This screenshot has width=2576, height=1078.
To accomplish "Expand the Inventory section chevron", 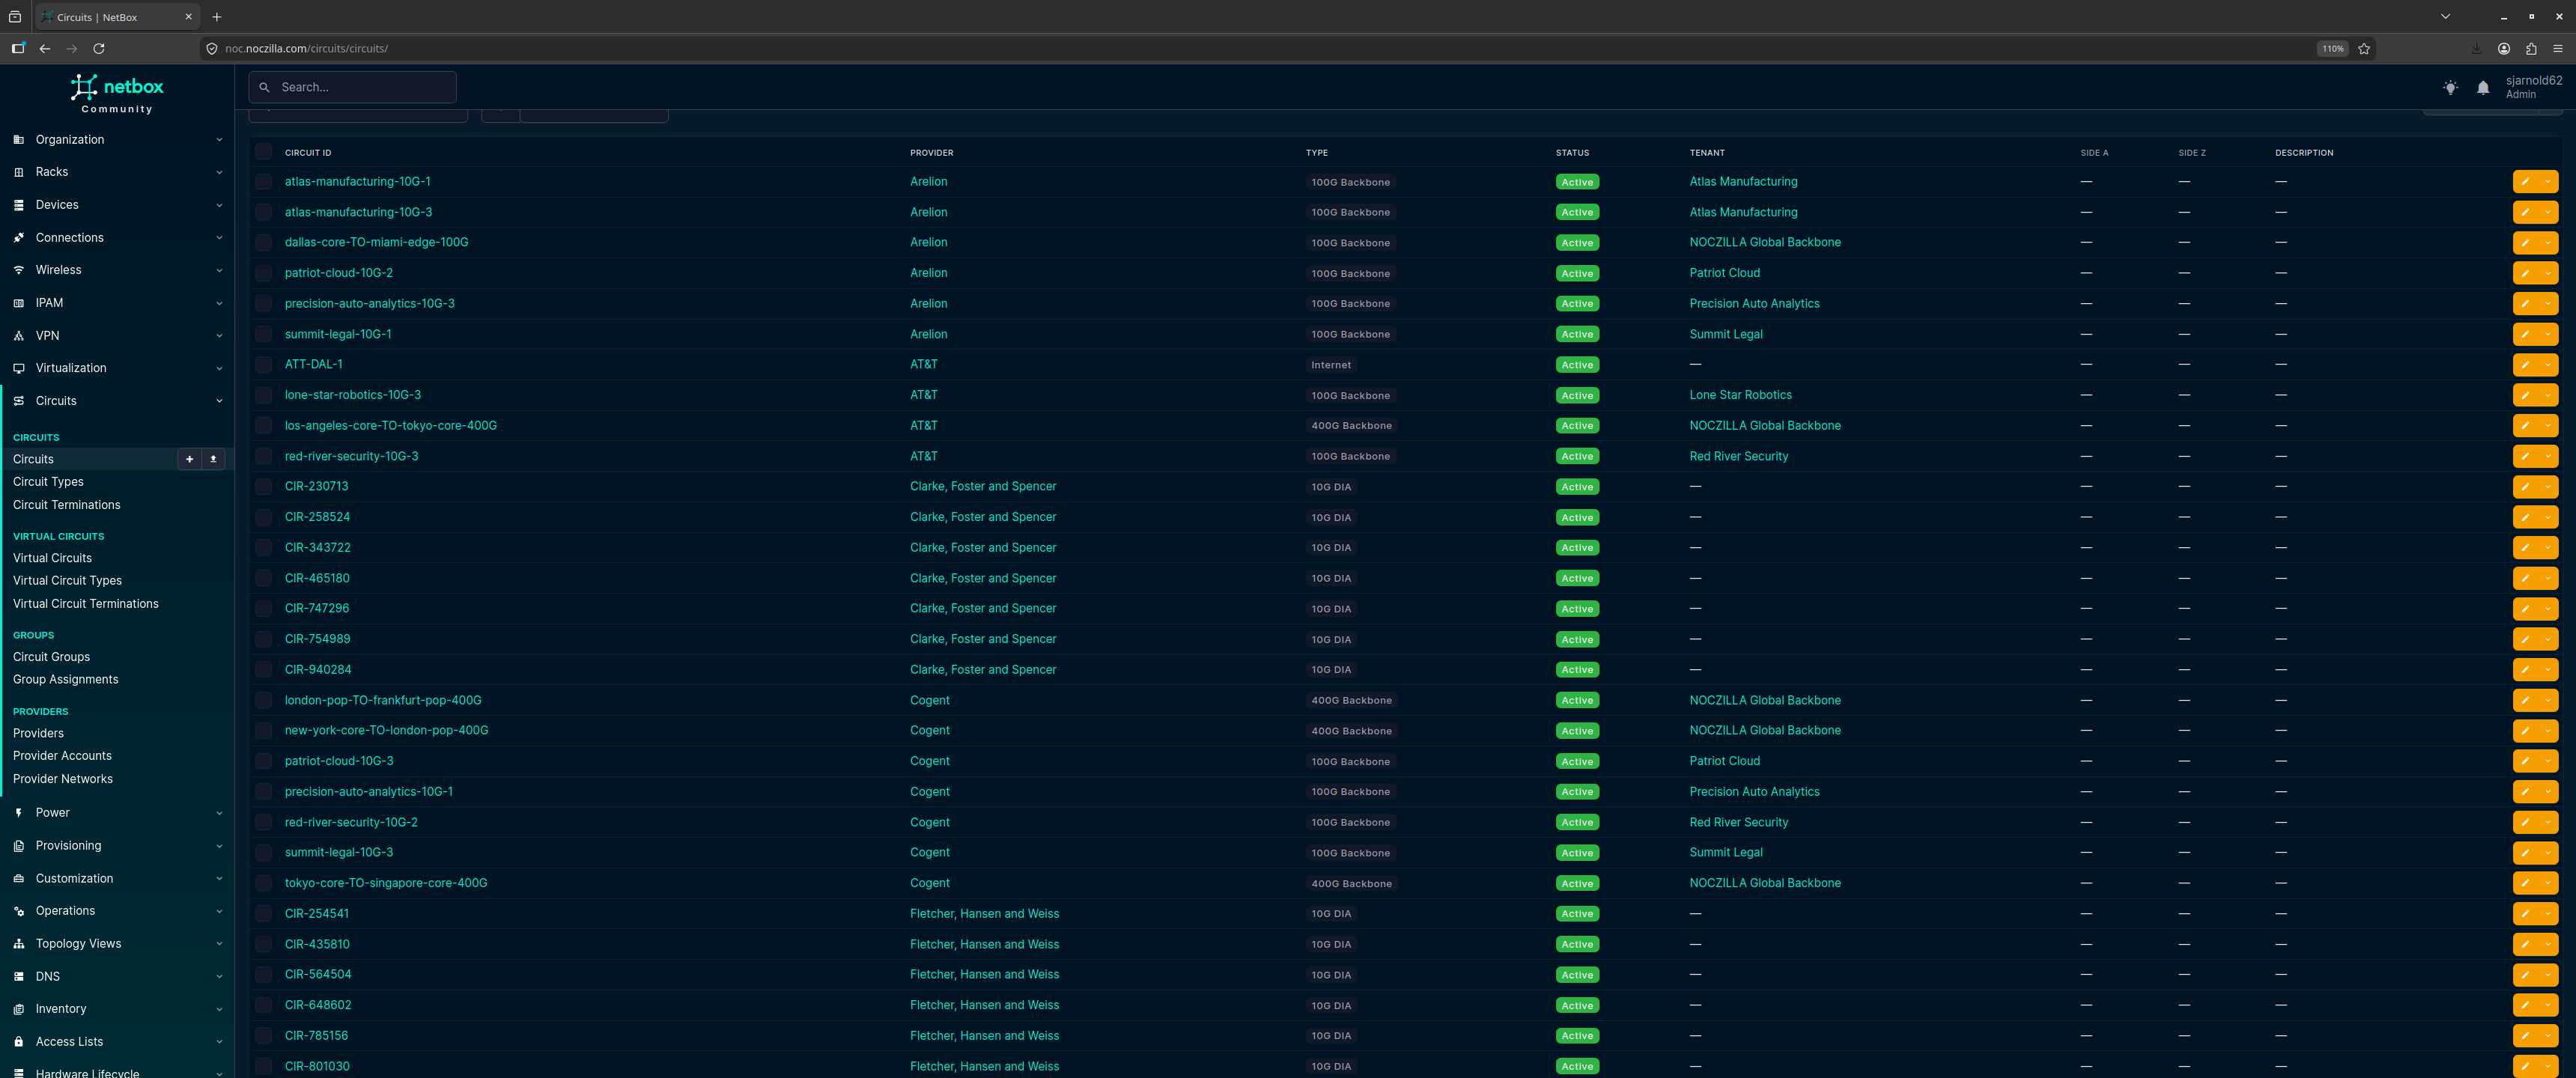I will (x=219, y=1009).
